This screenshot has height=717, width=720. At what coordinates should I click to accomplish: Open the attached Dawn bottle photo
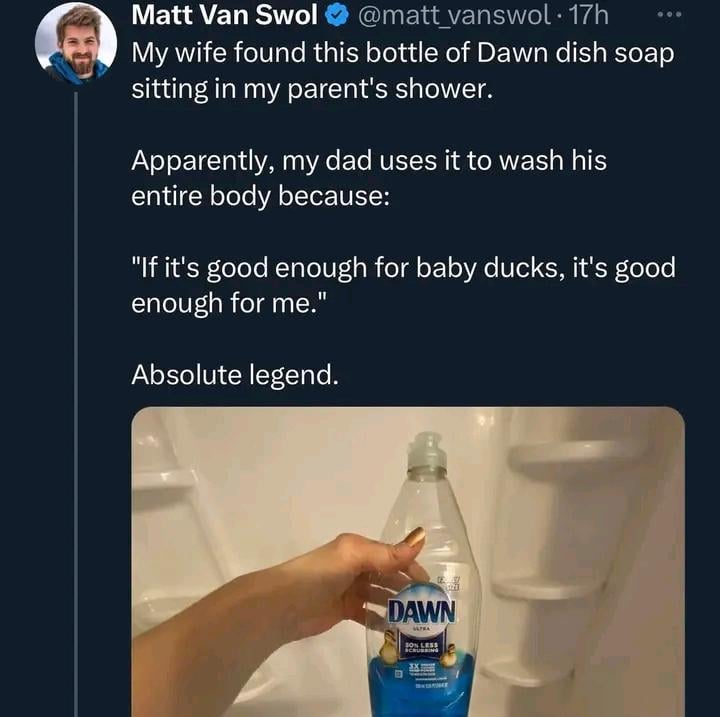tap(408, 561)
